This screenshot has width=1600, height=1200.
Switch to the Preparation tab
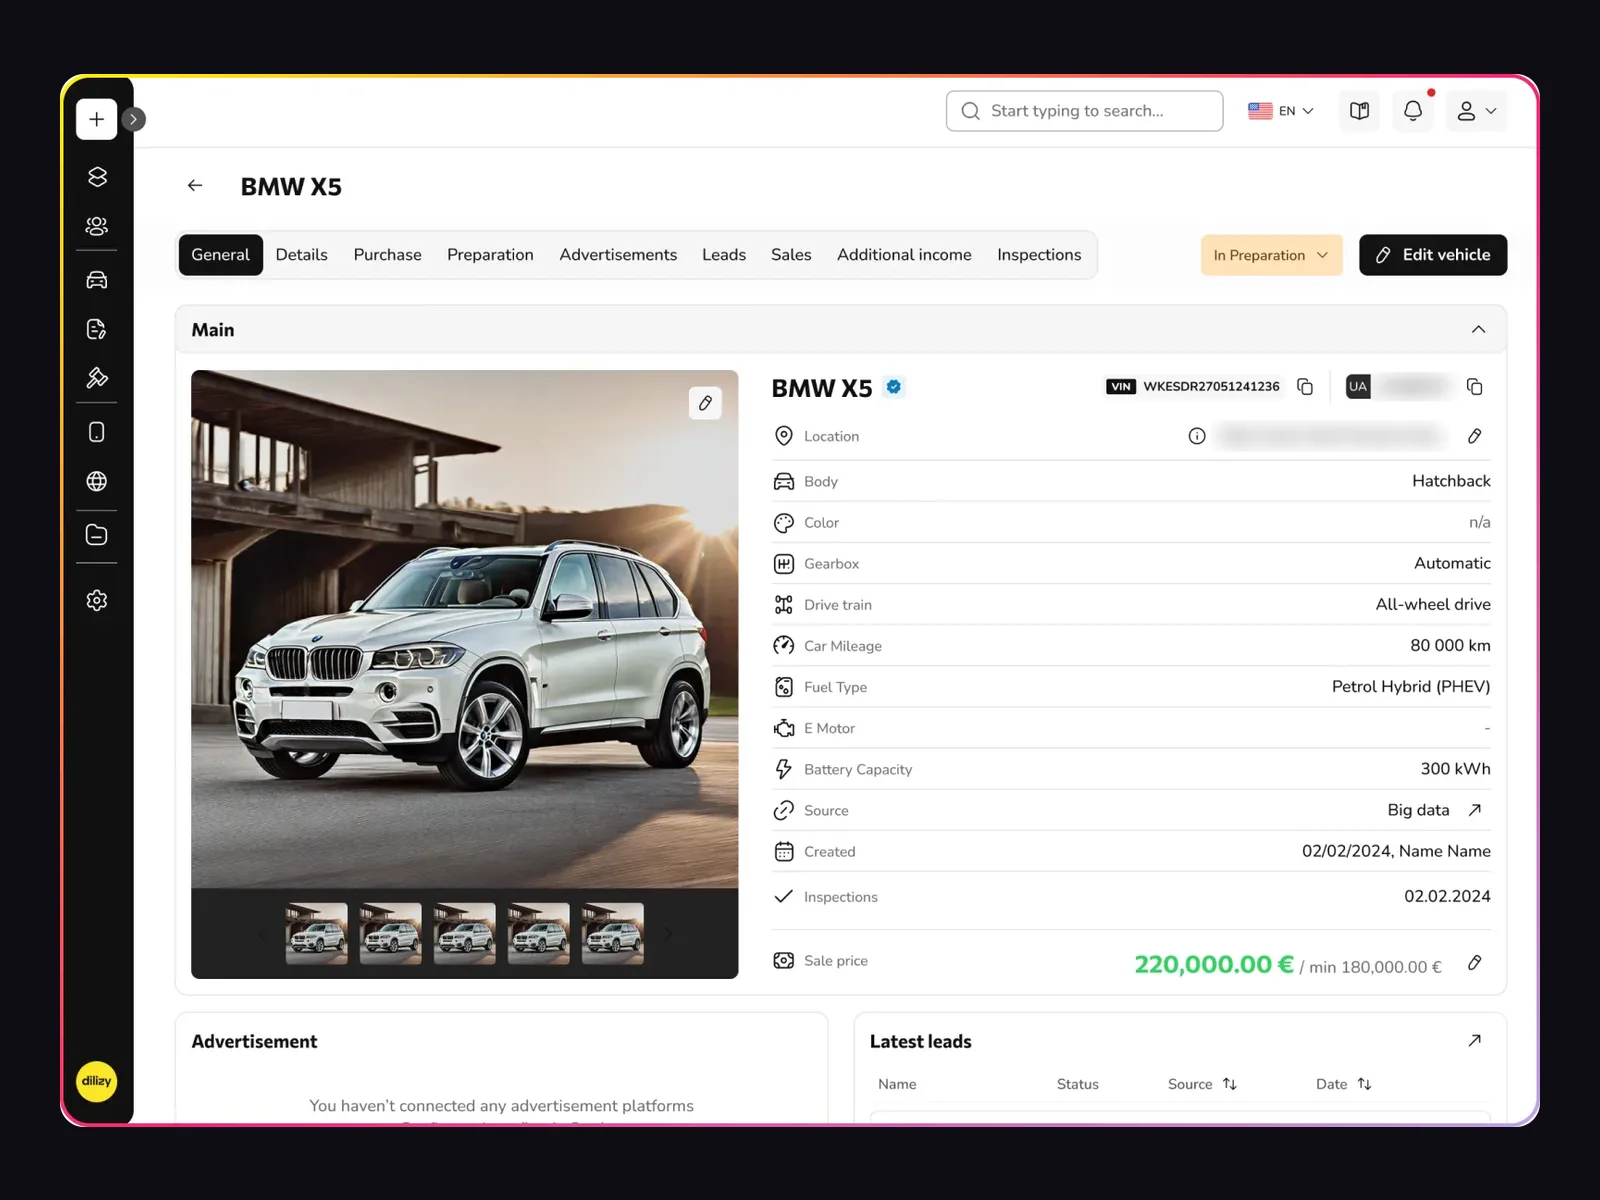coord(490,255)
